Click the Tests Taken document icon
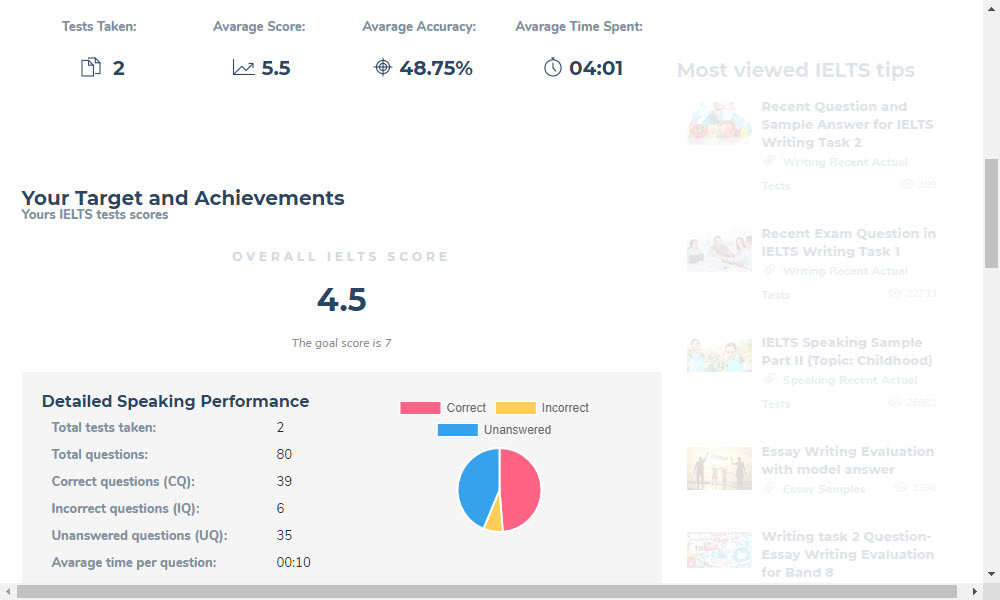This screenshot has height=600, width=1000. point(91,68)
